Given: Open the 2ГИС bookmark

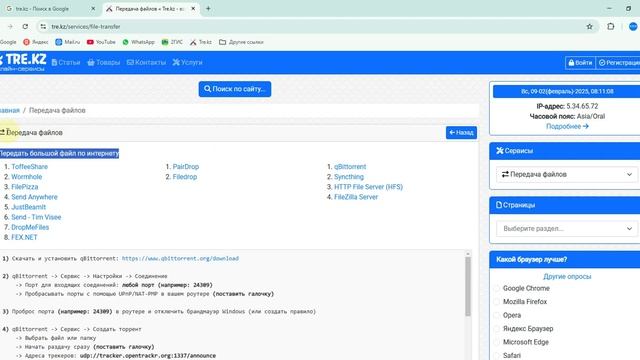Looking at the screenshot, I should tap(172, 42).
